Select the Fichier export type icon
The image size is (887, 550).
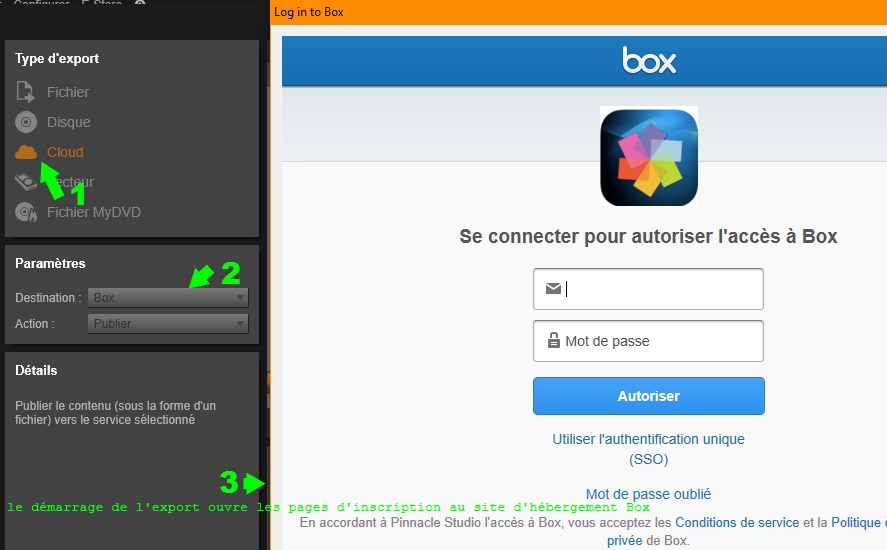25,92
